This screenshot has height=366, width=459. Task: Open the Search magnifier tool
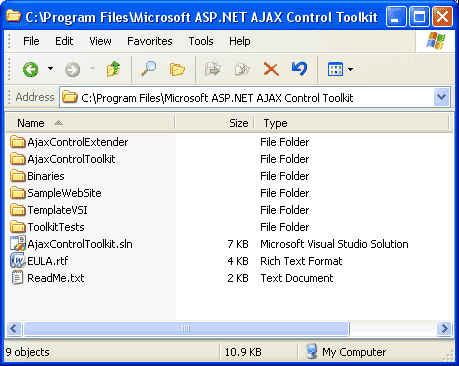point(149,69)
